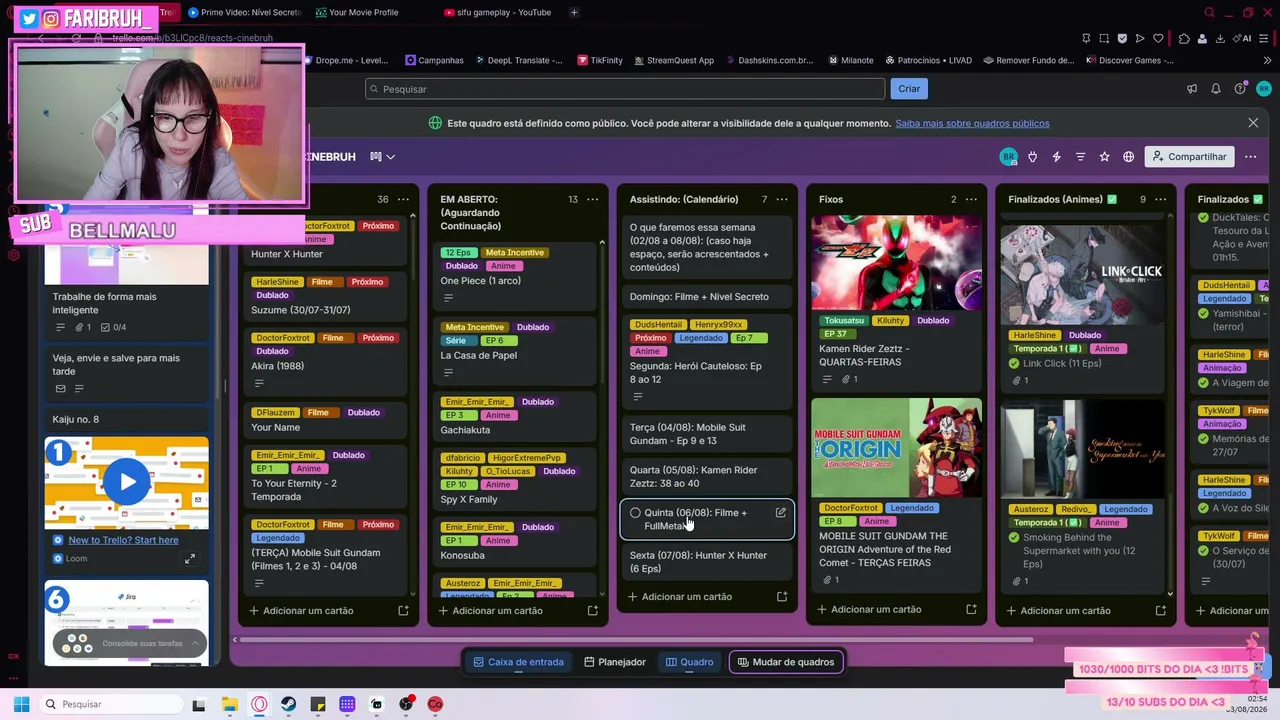Create from template in Finalizados (Animes) list

click(1160, 611)
